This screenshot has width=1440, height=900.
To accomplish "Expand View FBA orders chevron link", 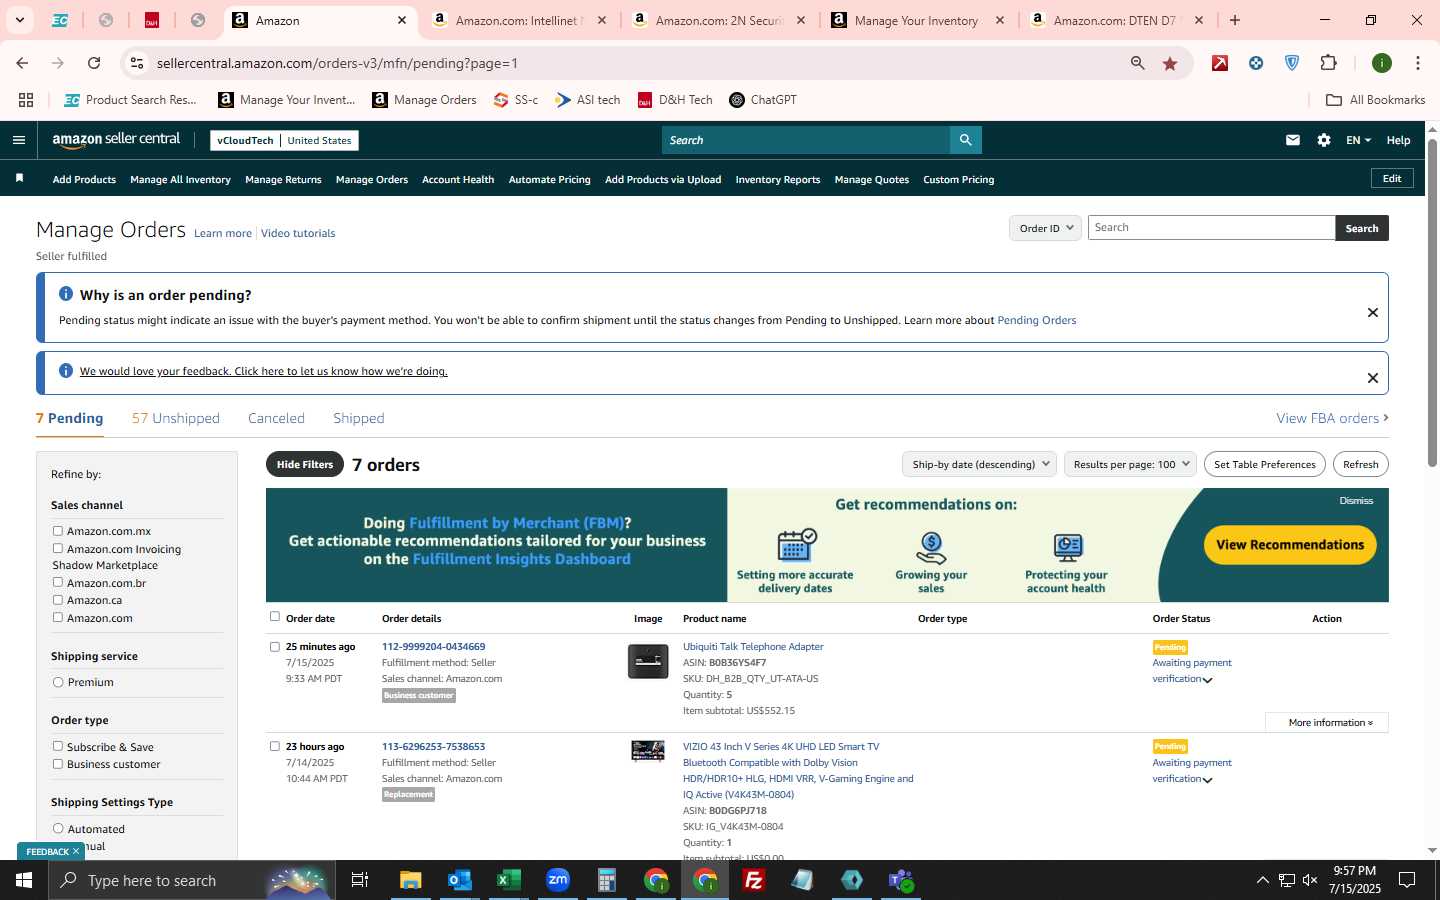I will 1332,418.
